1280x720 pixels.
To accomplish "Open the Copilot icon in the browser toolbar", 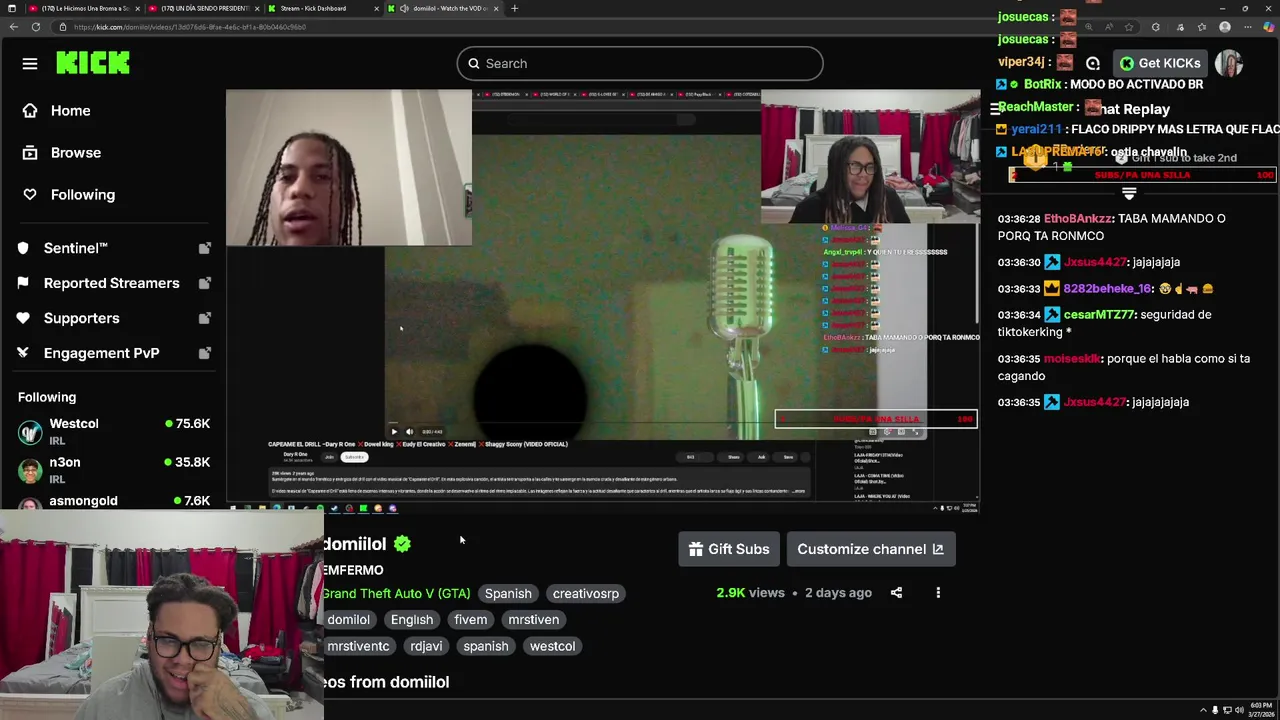I will pyautogui.click(x=1270, y=27).
